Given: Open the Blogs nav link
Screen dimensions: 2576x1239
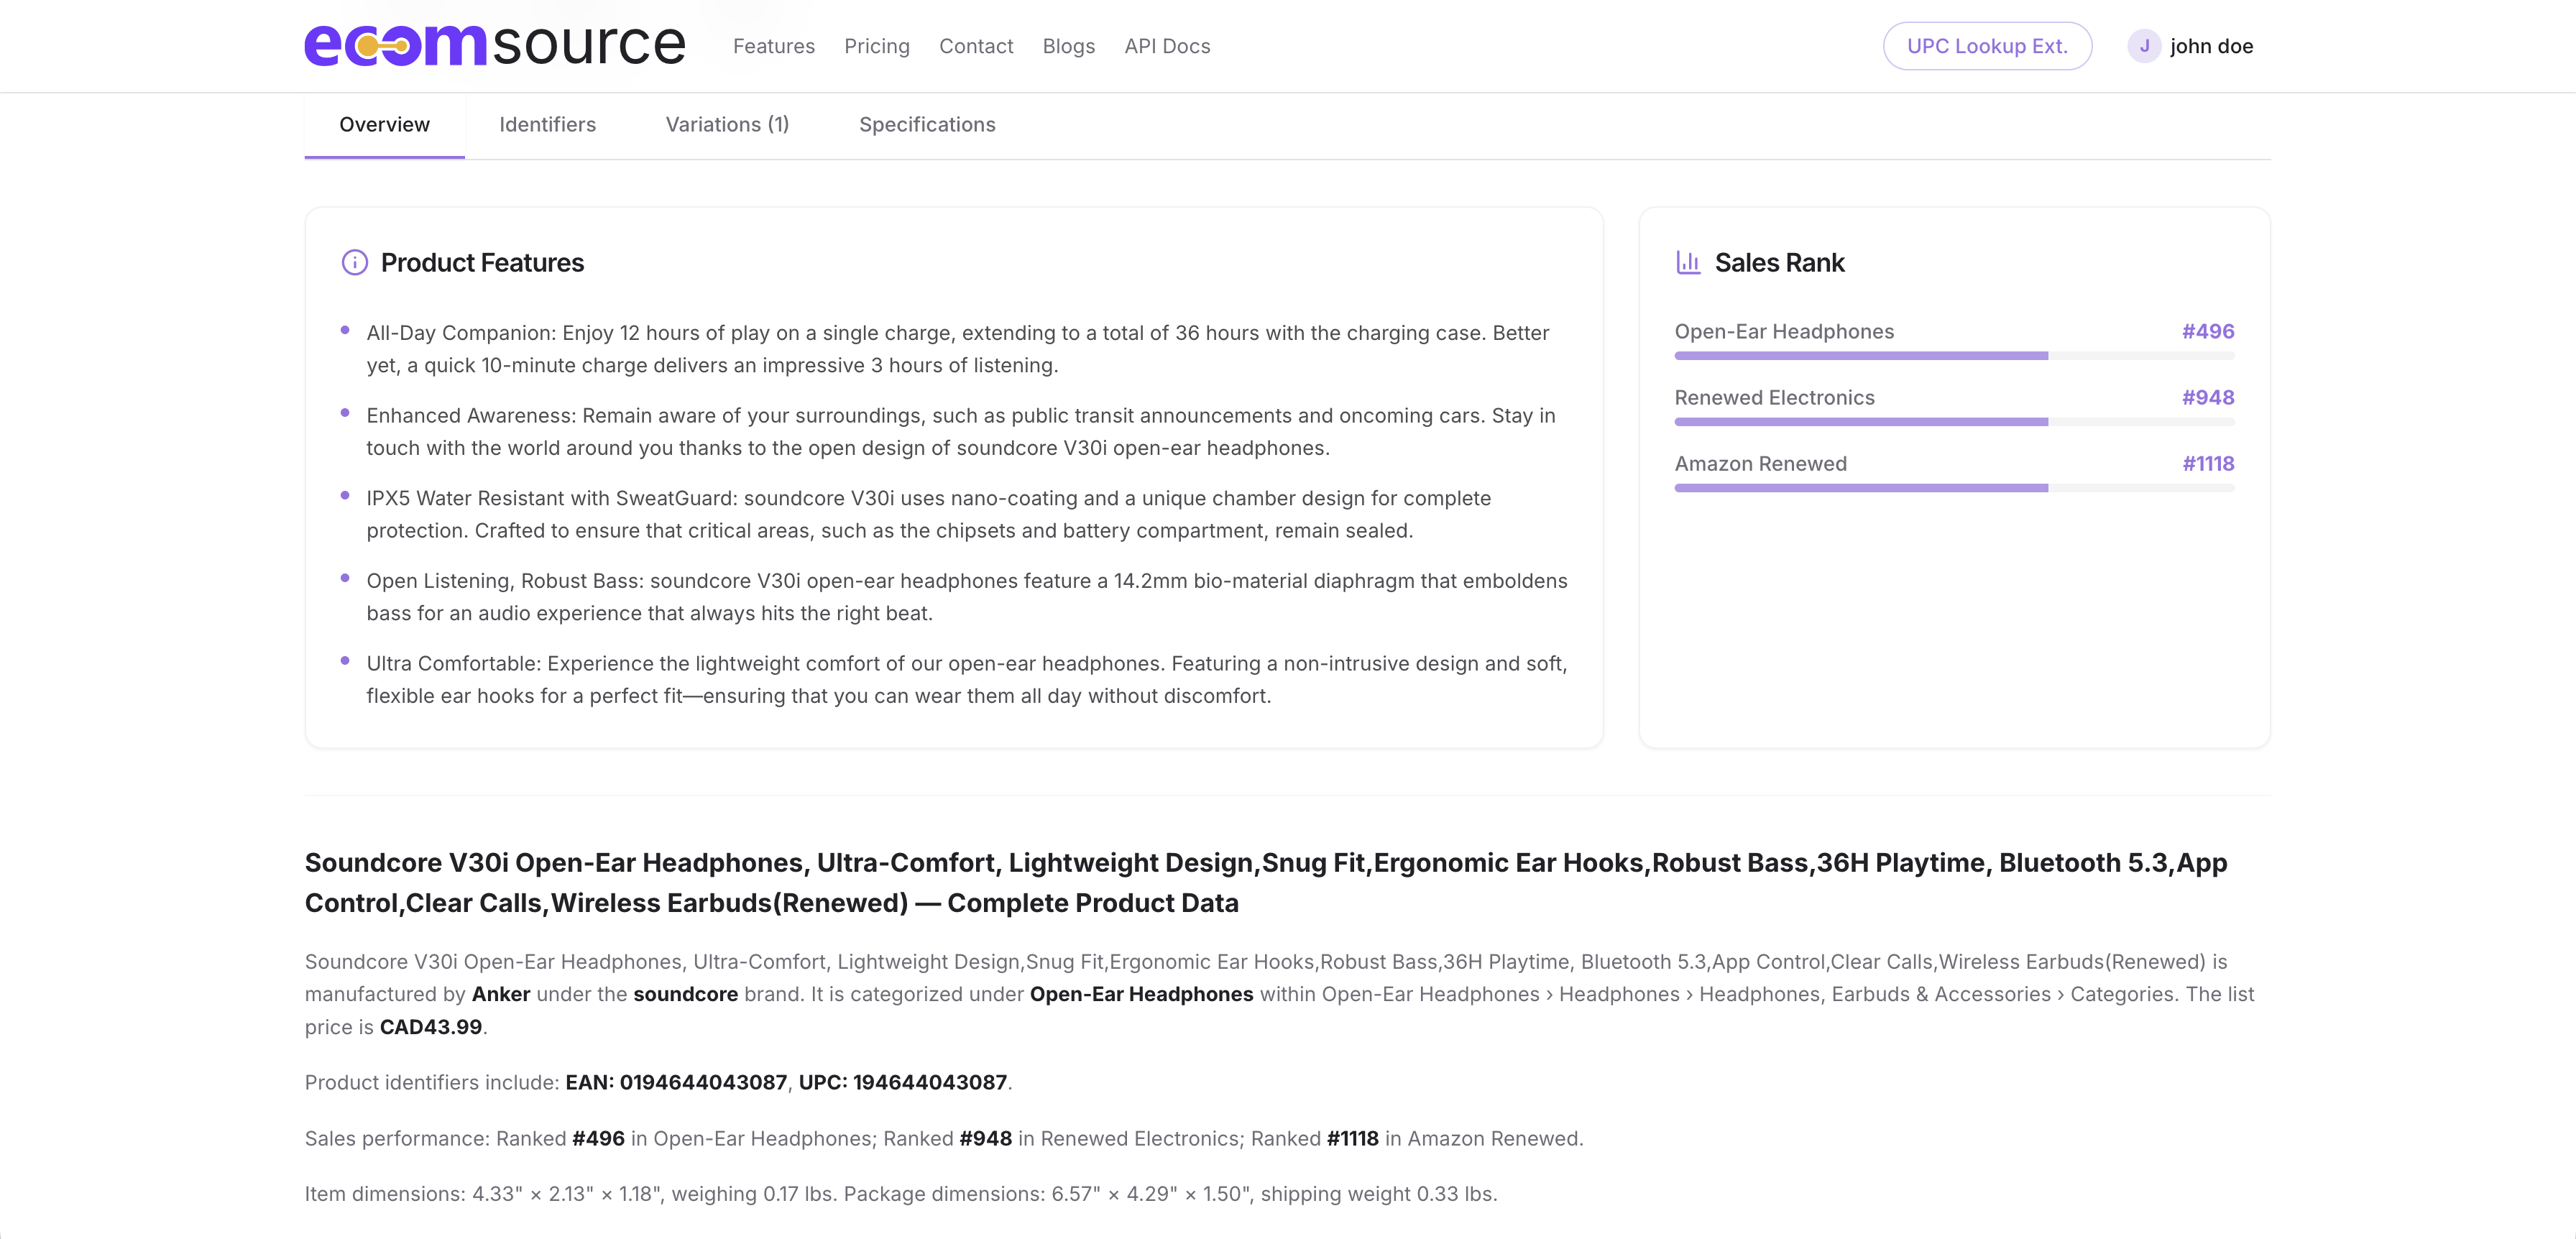Looking at the screenshot, I should click(1068, 46).
